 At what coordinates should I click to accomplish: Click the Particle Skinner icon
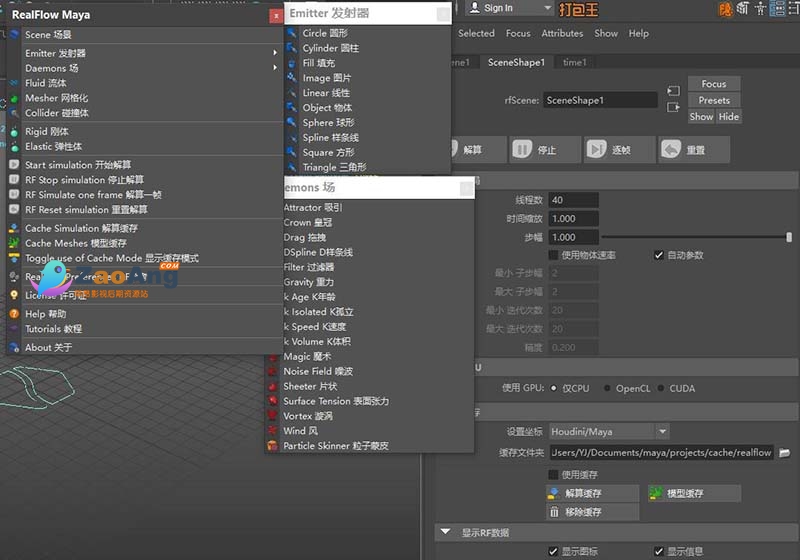point(273,446)
